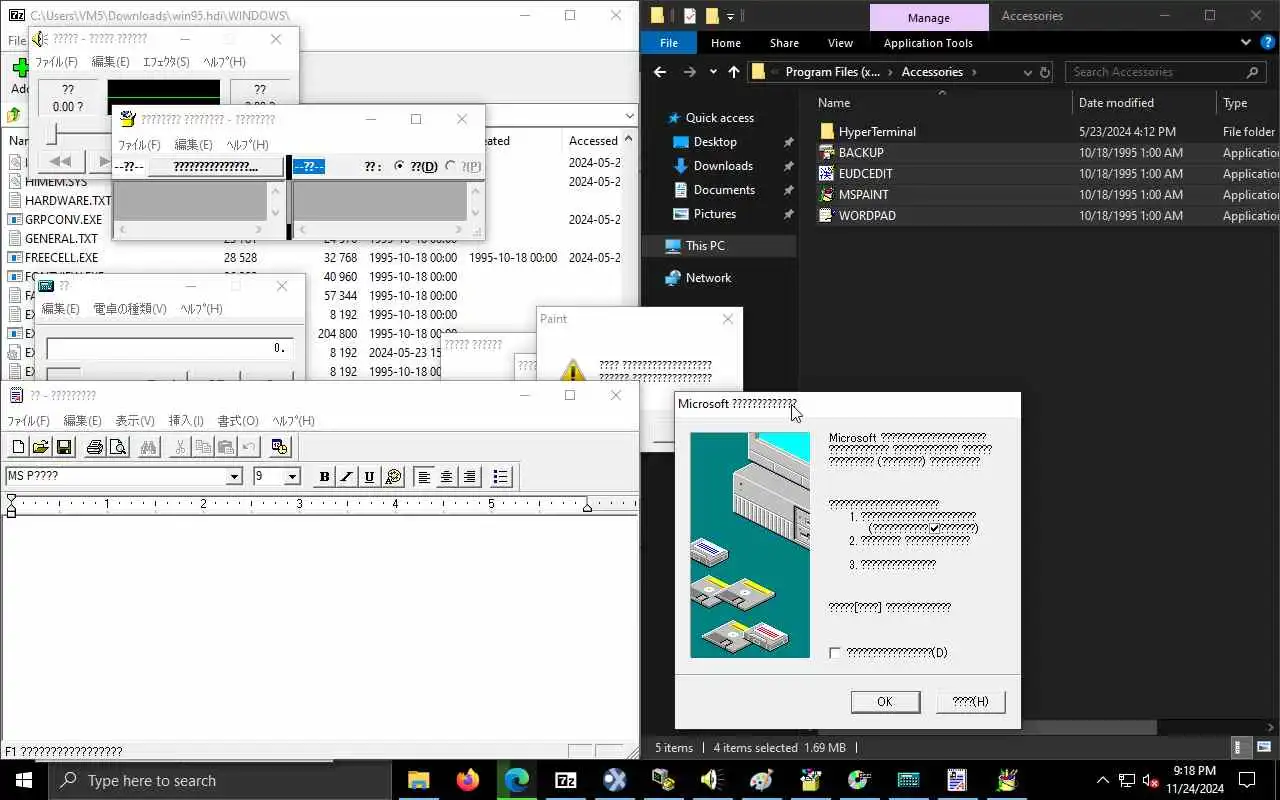The image size is (1280, 800).
Task: Click Cut scissors icon in WordPad toolbar
Action: (x=180, y=447)
